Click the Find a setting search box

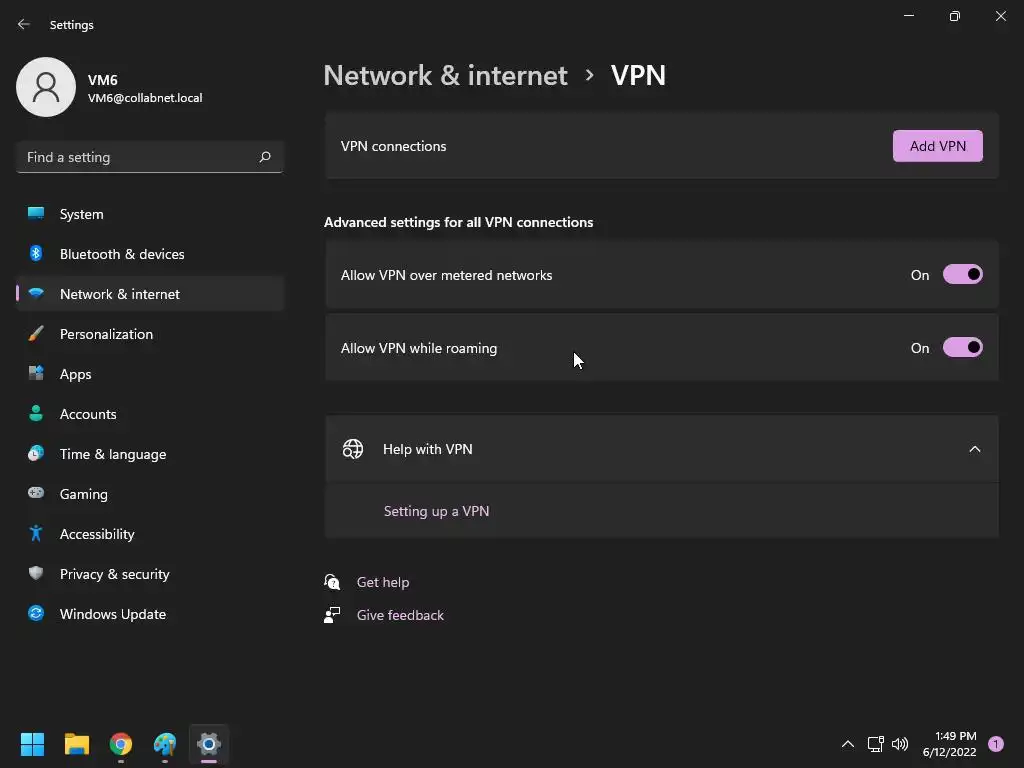pos(138,157)
